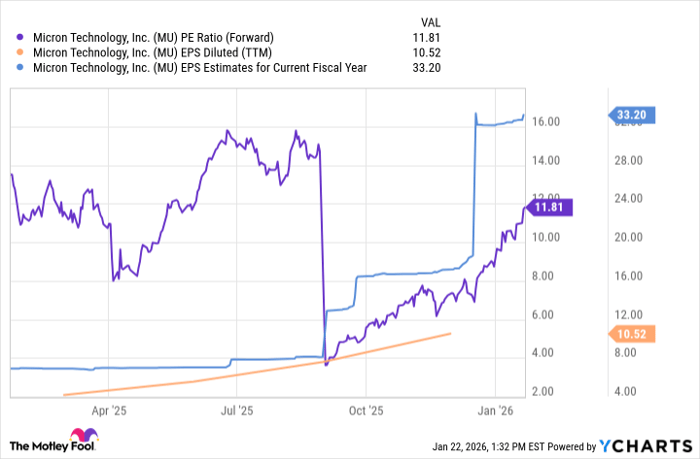Viewport: 700px width, 459px height.
Task: Click the 14.00 left y-axis label
Action: point(546,160)
